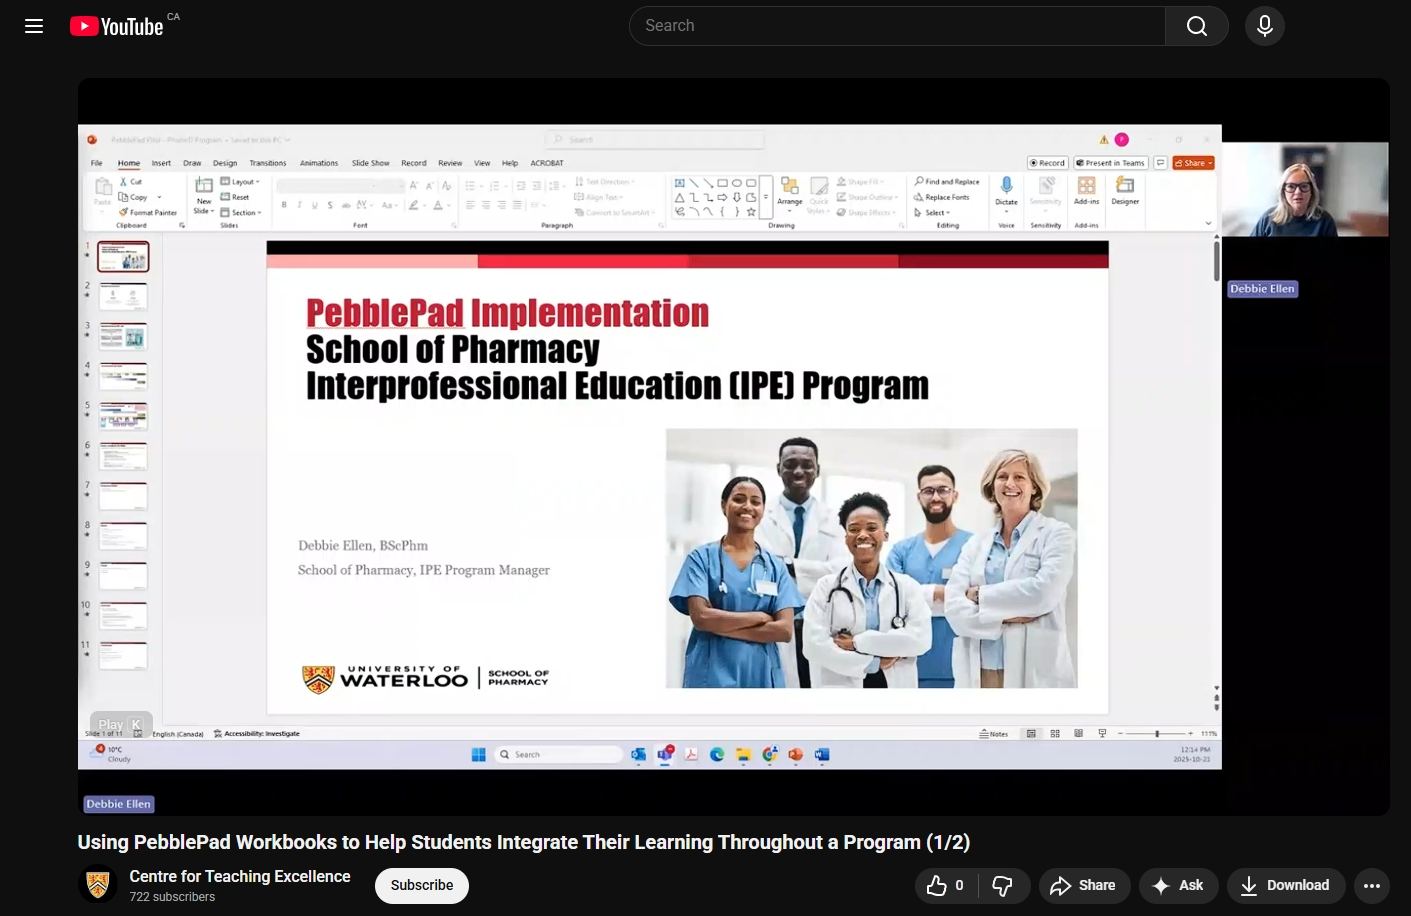The height and width of the screenshot is (916, 1411).
Task: Click Find and Replace in the Editing group
Action: tap(945, 183)
